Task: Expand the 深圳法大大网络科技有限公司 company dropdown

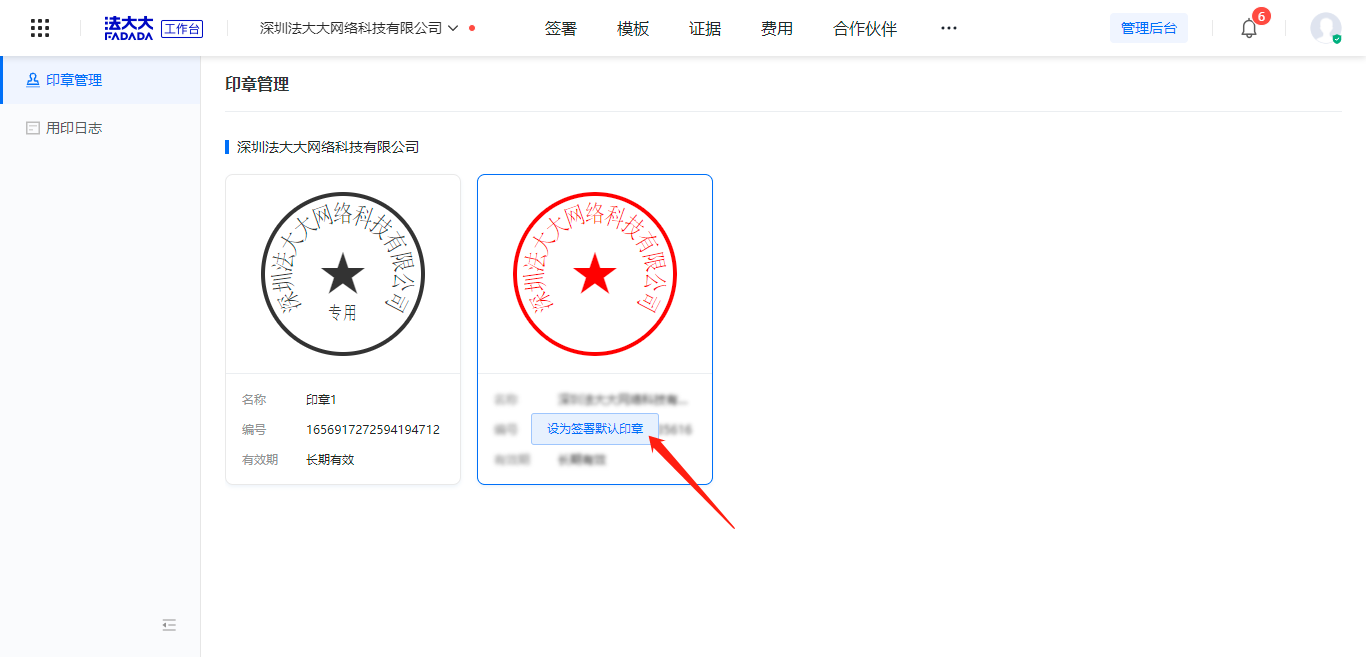Action: point(359,28)
